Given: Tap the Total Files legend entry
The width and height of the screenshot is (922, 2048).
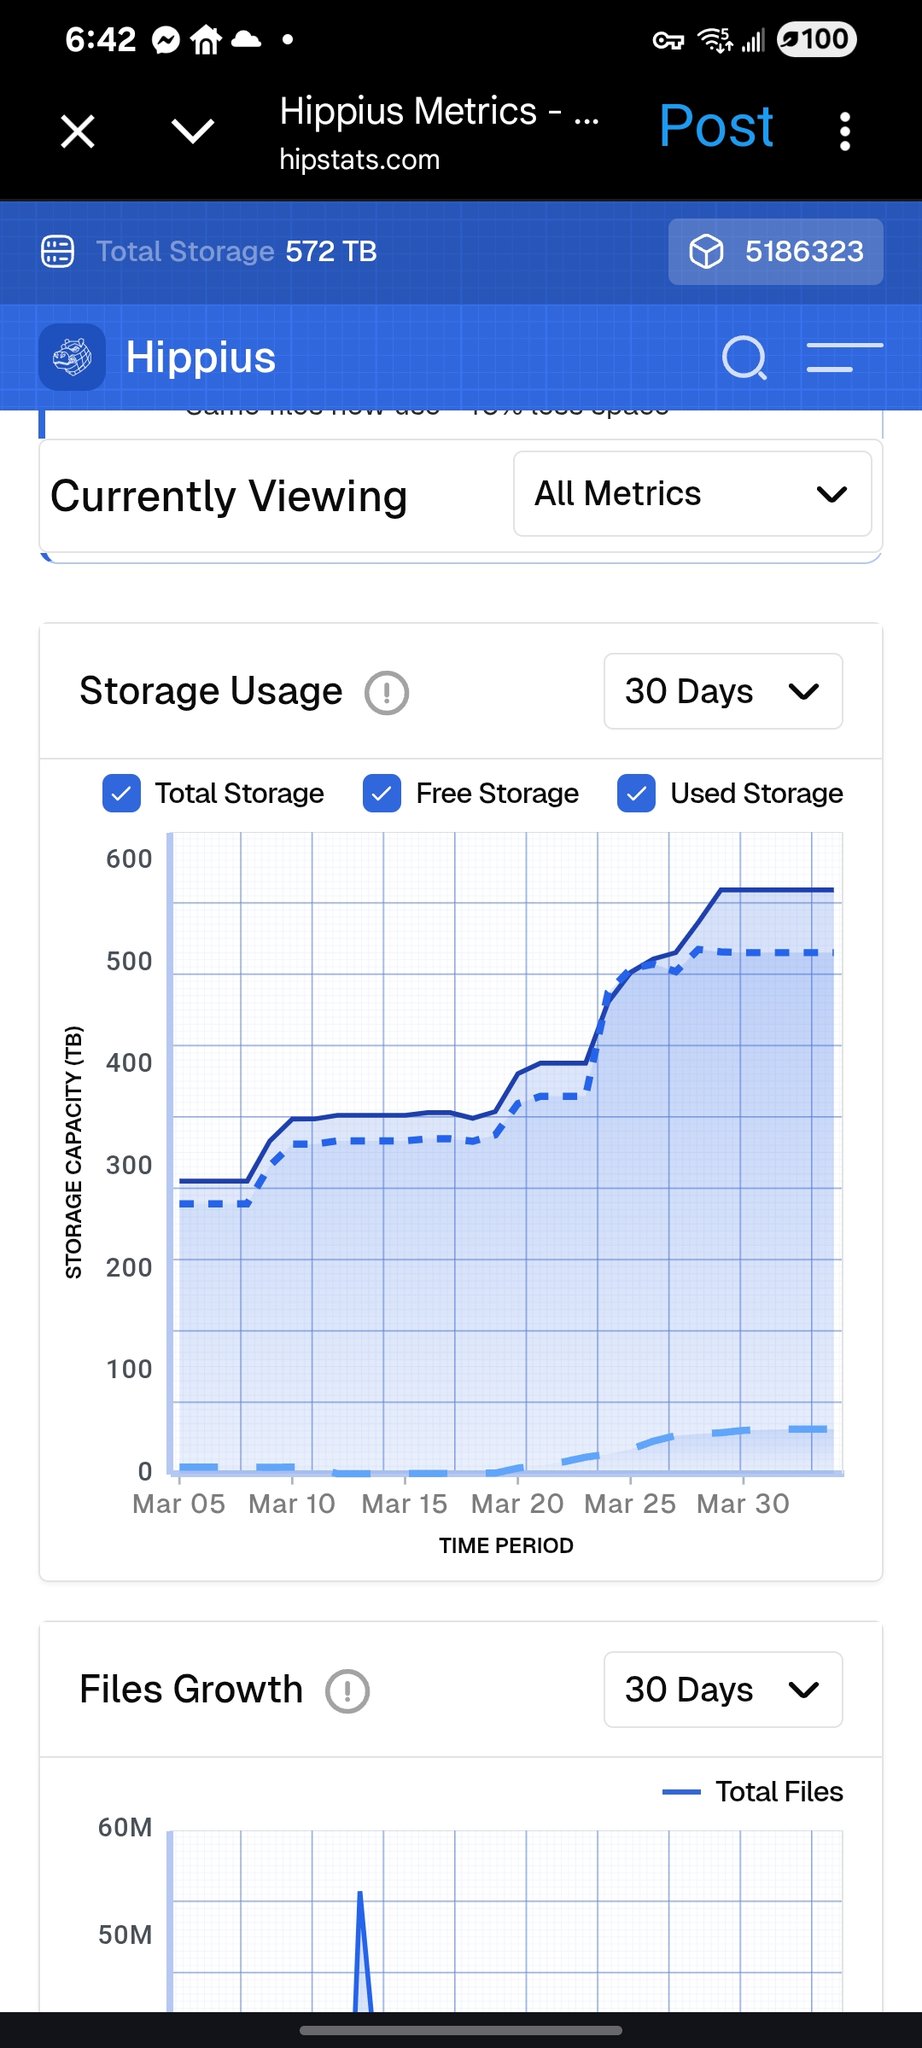Looking at the screenshot, I should coord(753,1792).
